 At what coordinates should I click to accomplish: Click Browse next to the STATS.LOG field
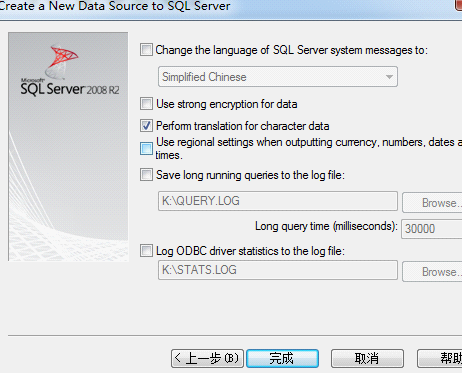[x=432, y=272]
